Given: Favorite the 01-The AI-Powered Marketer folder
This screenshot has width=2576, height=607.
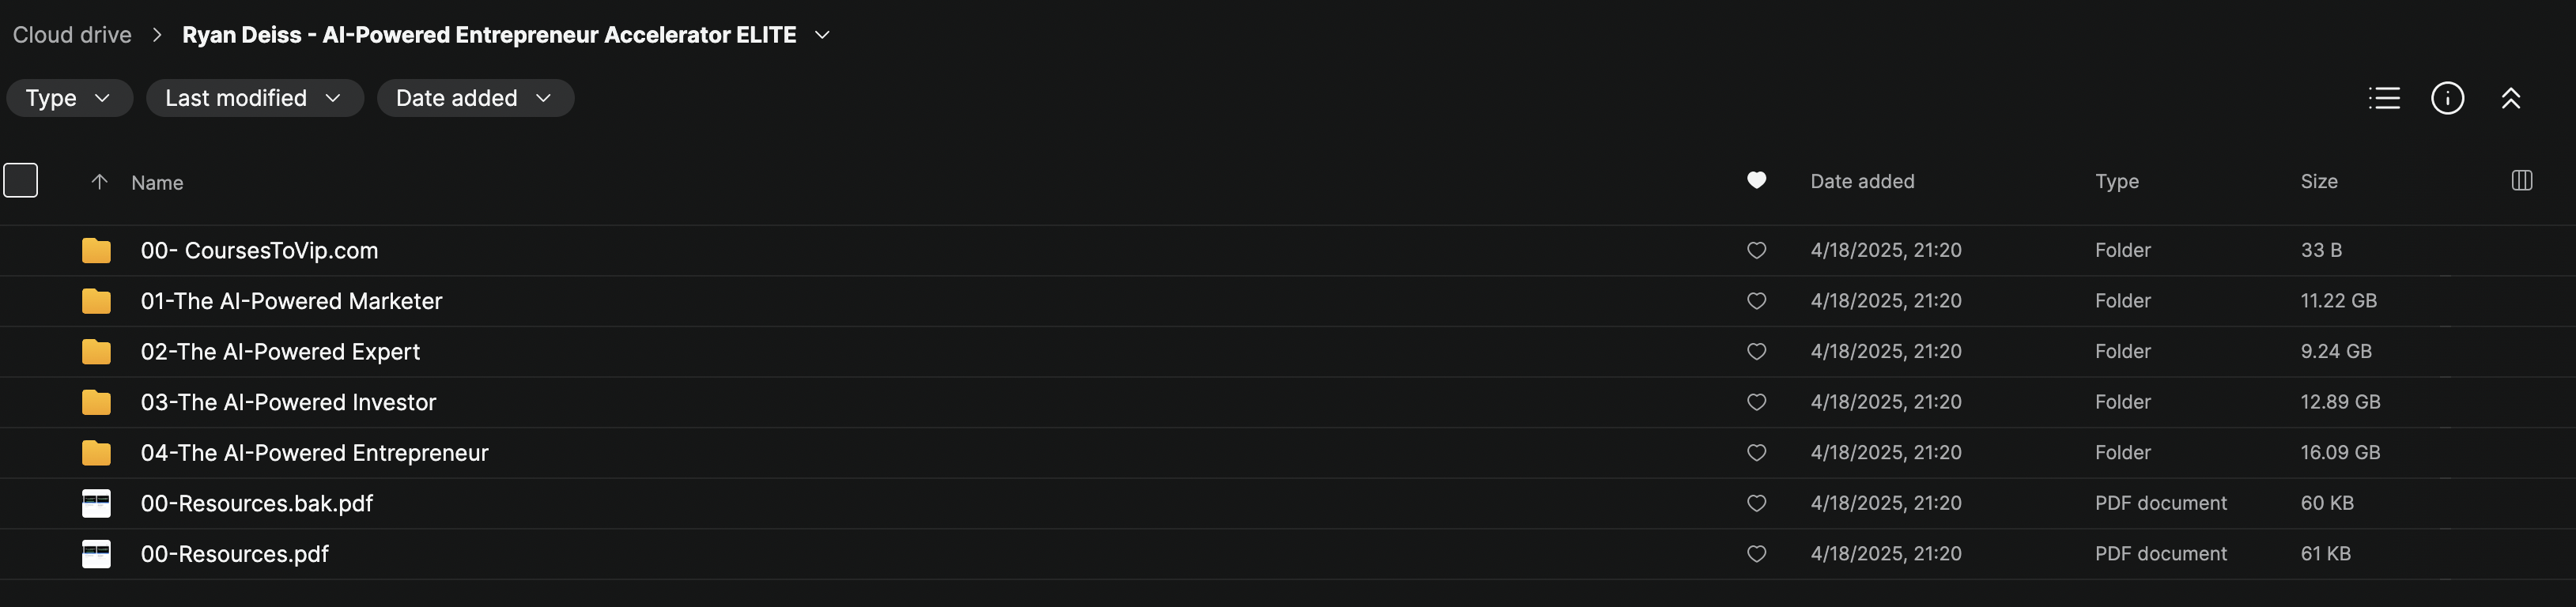Looking at the screenshot, I should coord(1756,301).
